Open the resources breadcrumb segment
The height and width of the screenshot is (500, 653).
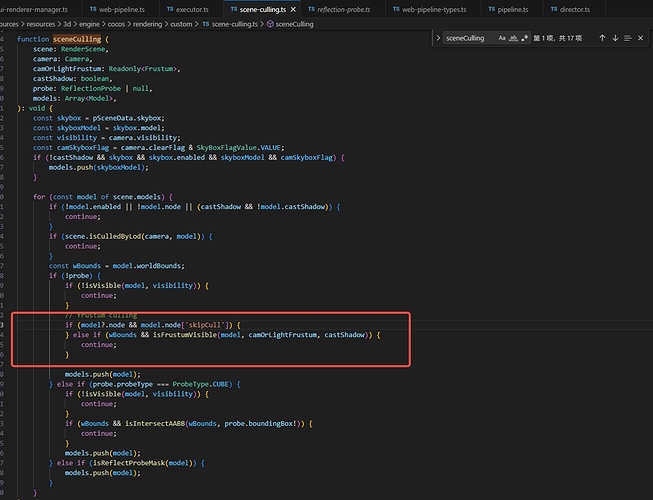point(41,24)
